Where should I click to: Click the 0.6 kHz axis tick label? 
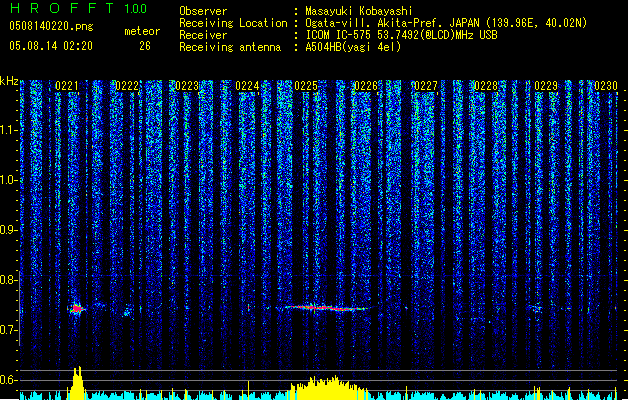[x=9, y=380]
